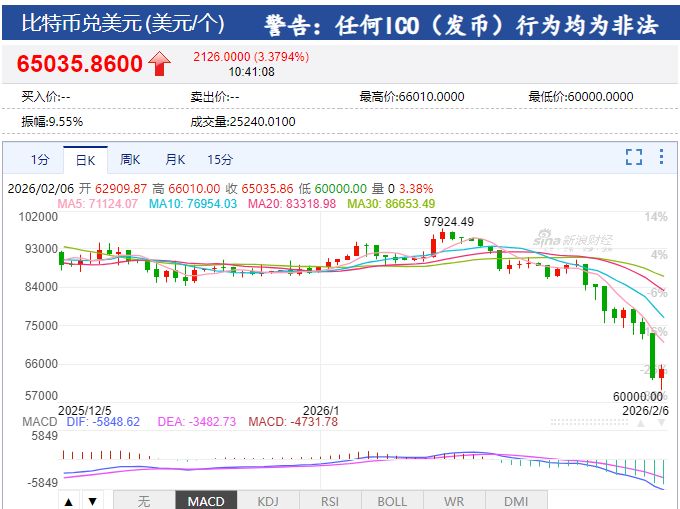Show the BOLL indicator
680x509 pixels.
click(392, 500)
